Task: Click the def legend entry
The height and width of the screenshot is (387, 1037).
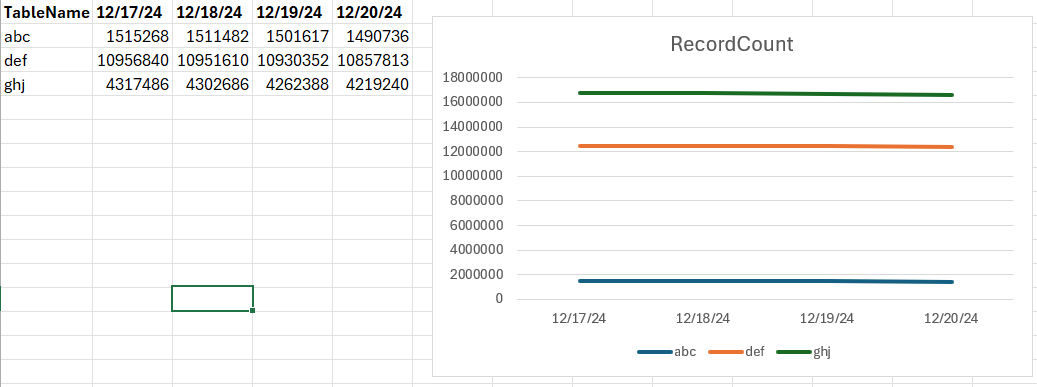Action: (736, 352)
